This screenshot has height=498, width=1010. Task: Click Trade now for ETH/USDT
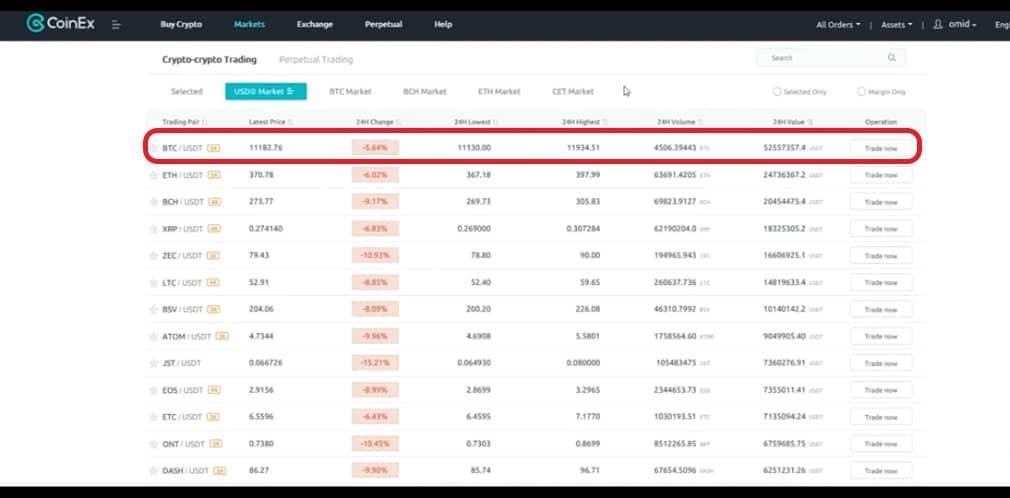tap(881, 175)
